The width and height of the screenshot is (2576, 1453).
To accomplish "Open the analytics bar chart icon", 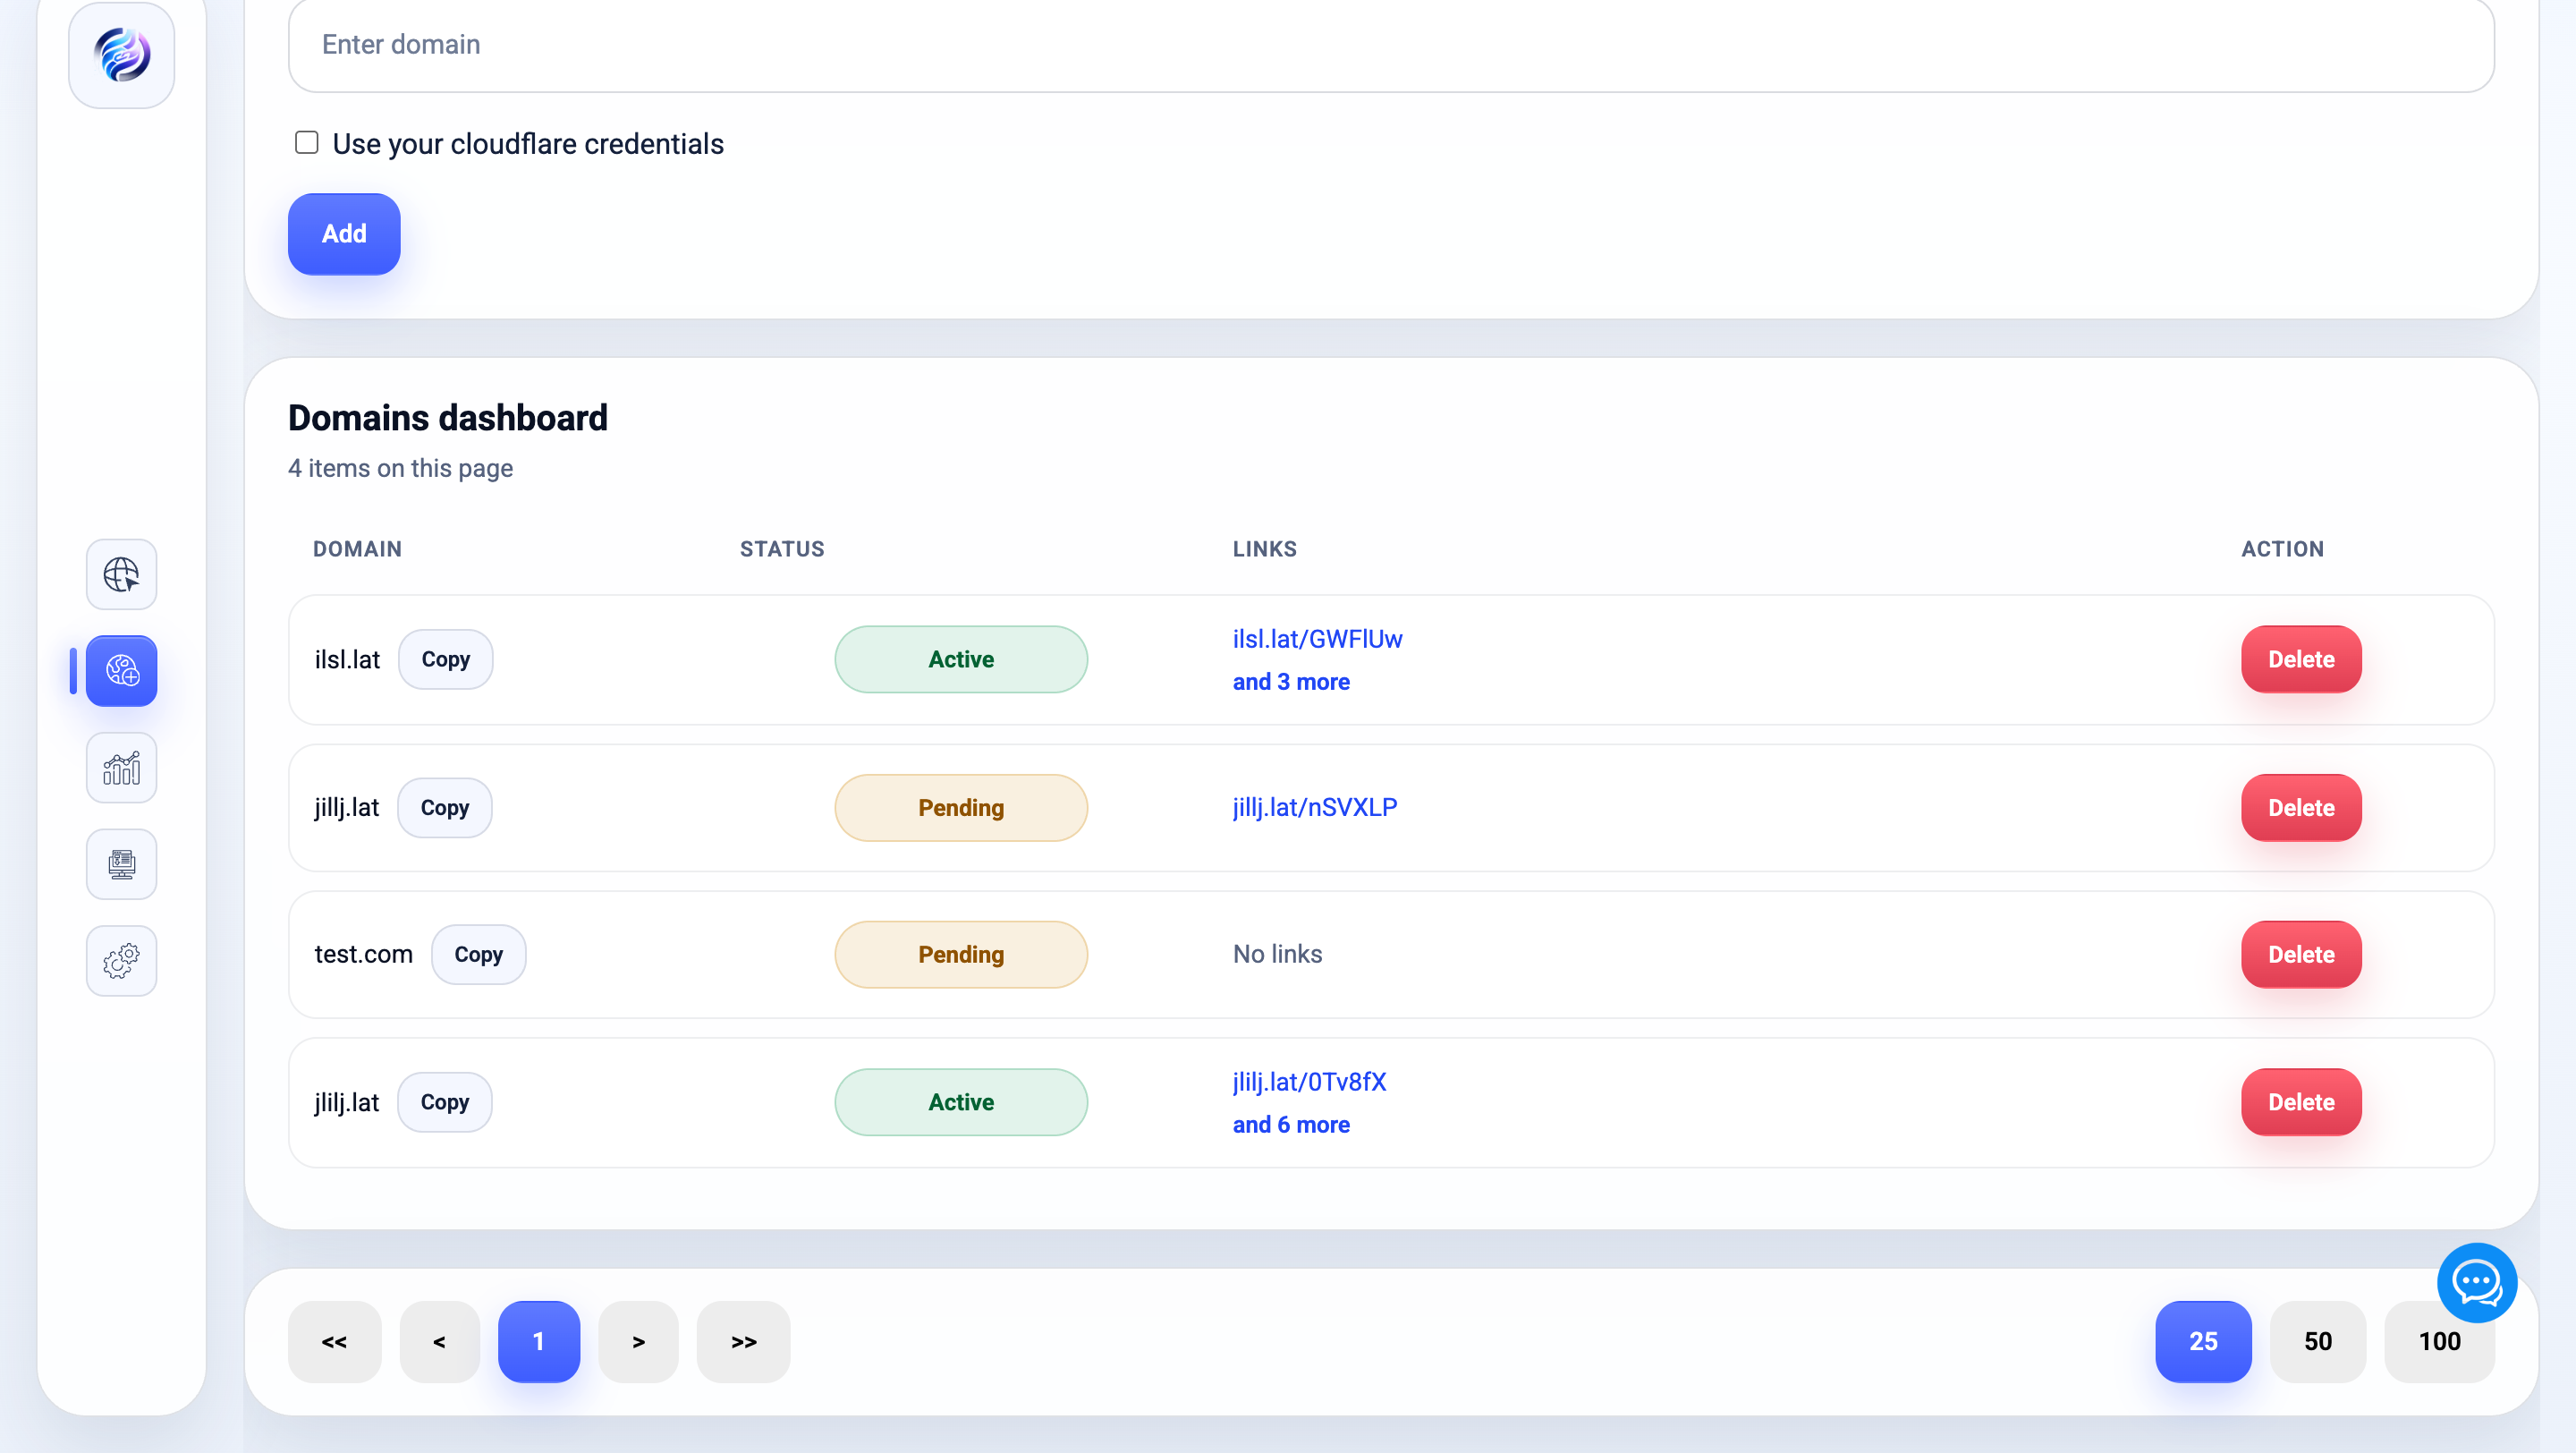I will point(121,767).
